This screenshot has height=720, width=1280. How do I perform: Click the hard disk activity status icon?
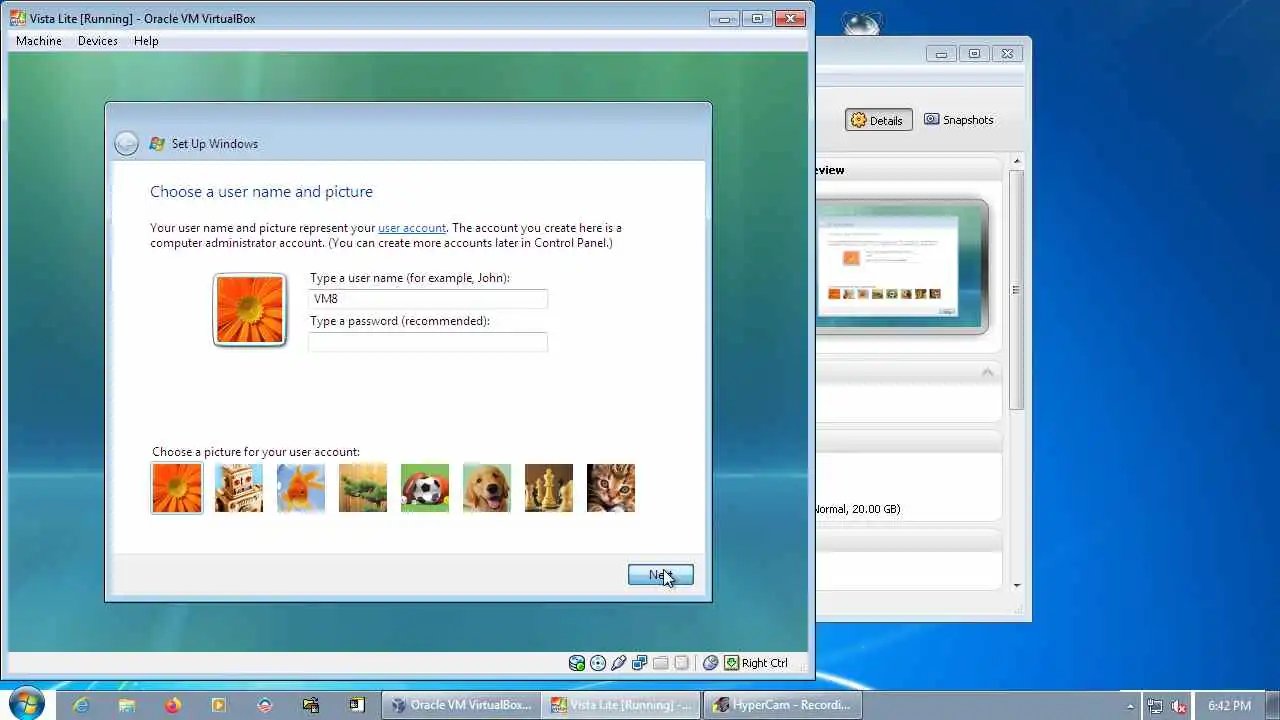pos(577,663)
